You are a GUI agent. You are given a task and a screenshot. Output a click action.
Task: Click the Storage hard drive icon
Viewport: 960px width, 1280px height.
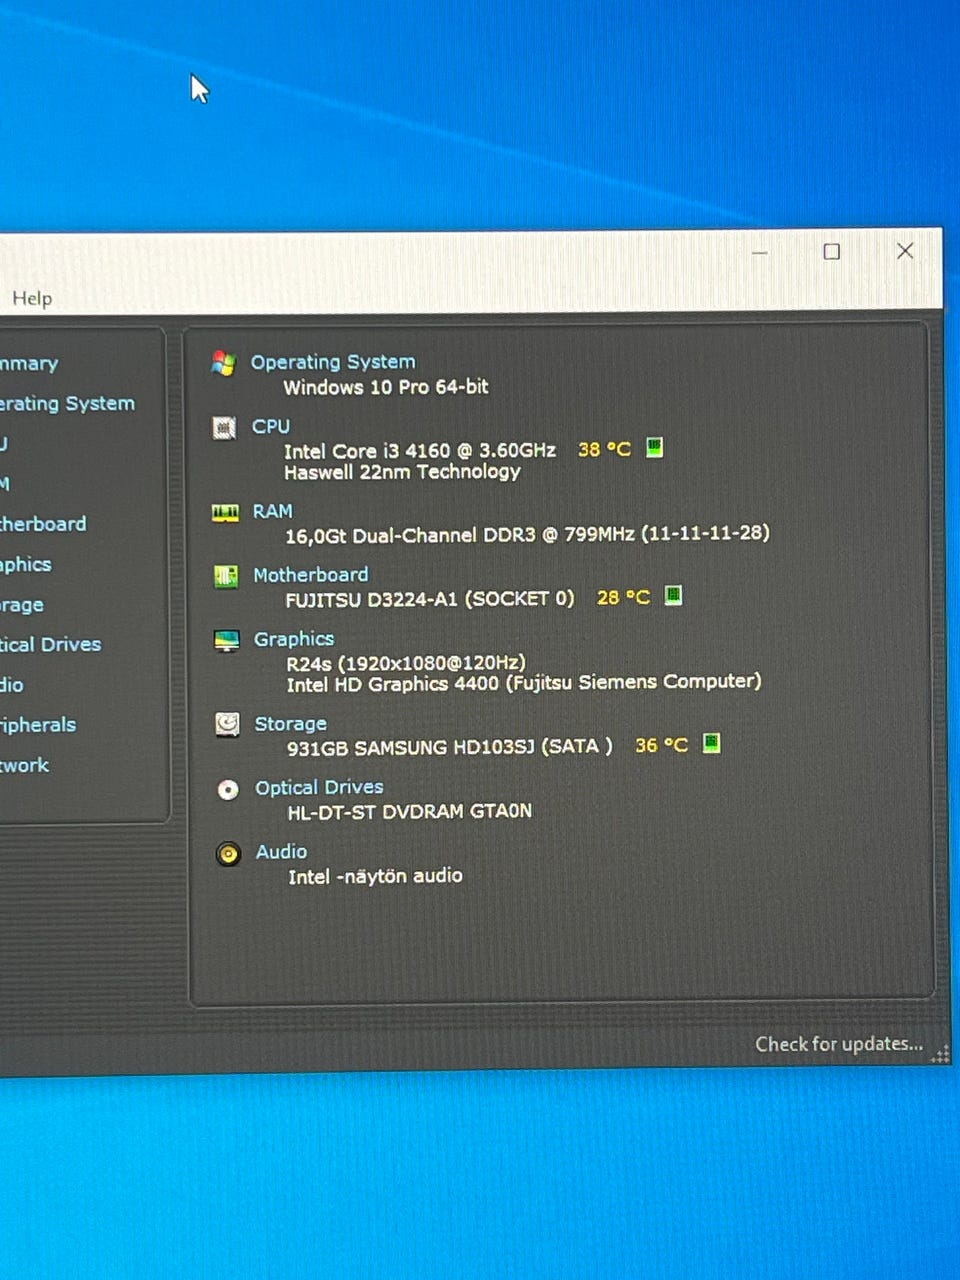[x=228, y=724]
